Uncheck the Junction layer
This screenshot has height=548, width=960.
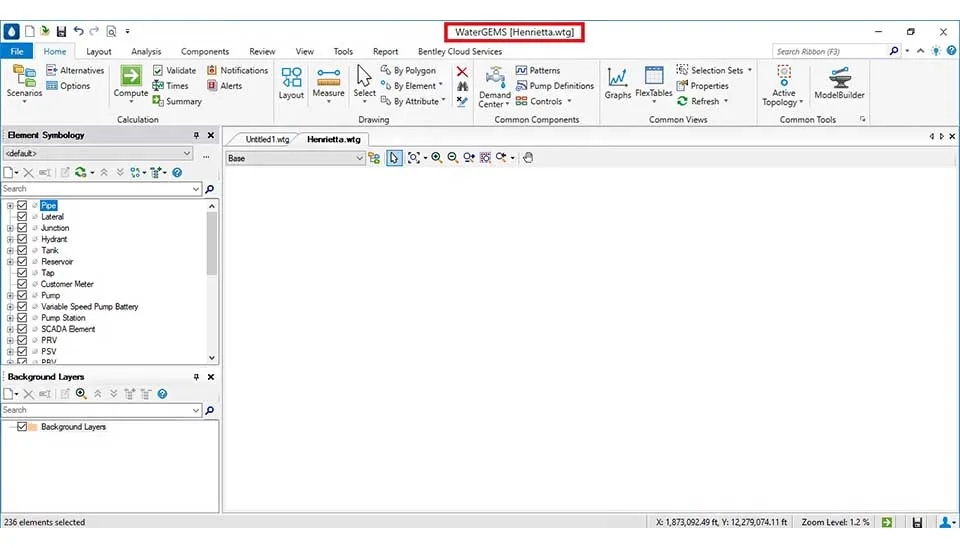[22, 228]
